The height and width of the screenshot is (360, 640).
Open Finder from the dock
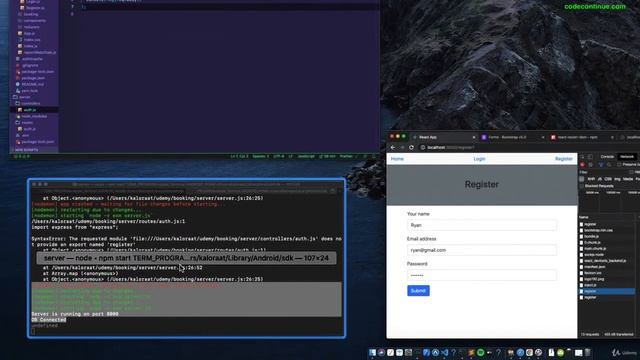pos(372,353)
